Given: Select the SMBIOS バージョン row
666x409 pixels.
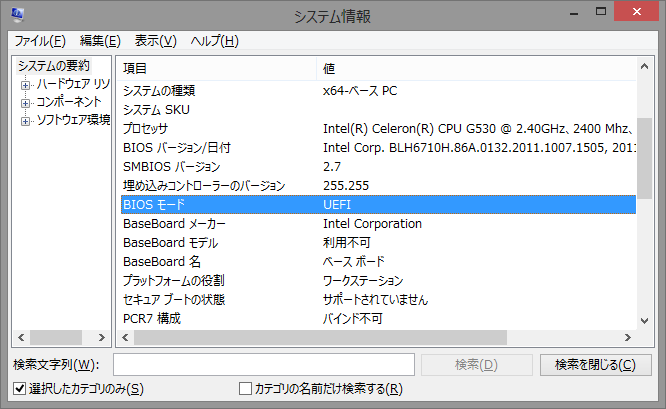Looking at the screenshot, I should pyautogui.click(x=378, y=166).
